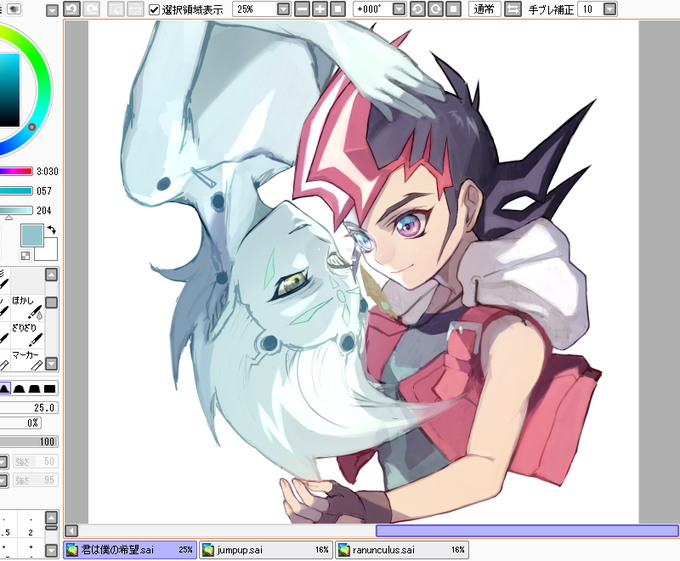Click the teal foreground color swatch
Screen dimensions: 680x561
point(32,235)
